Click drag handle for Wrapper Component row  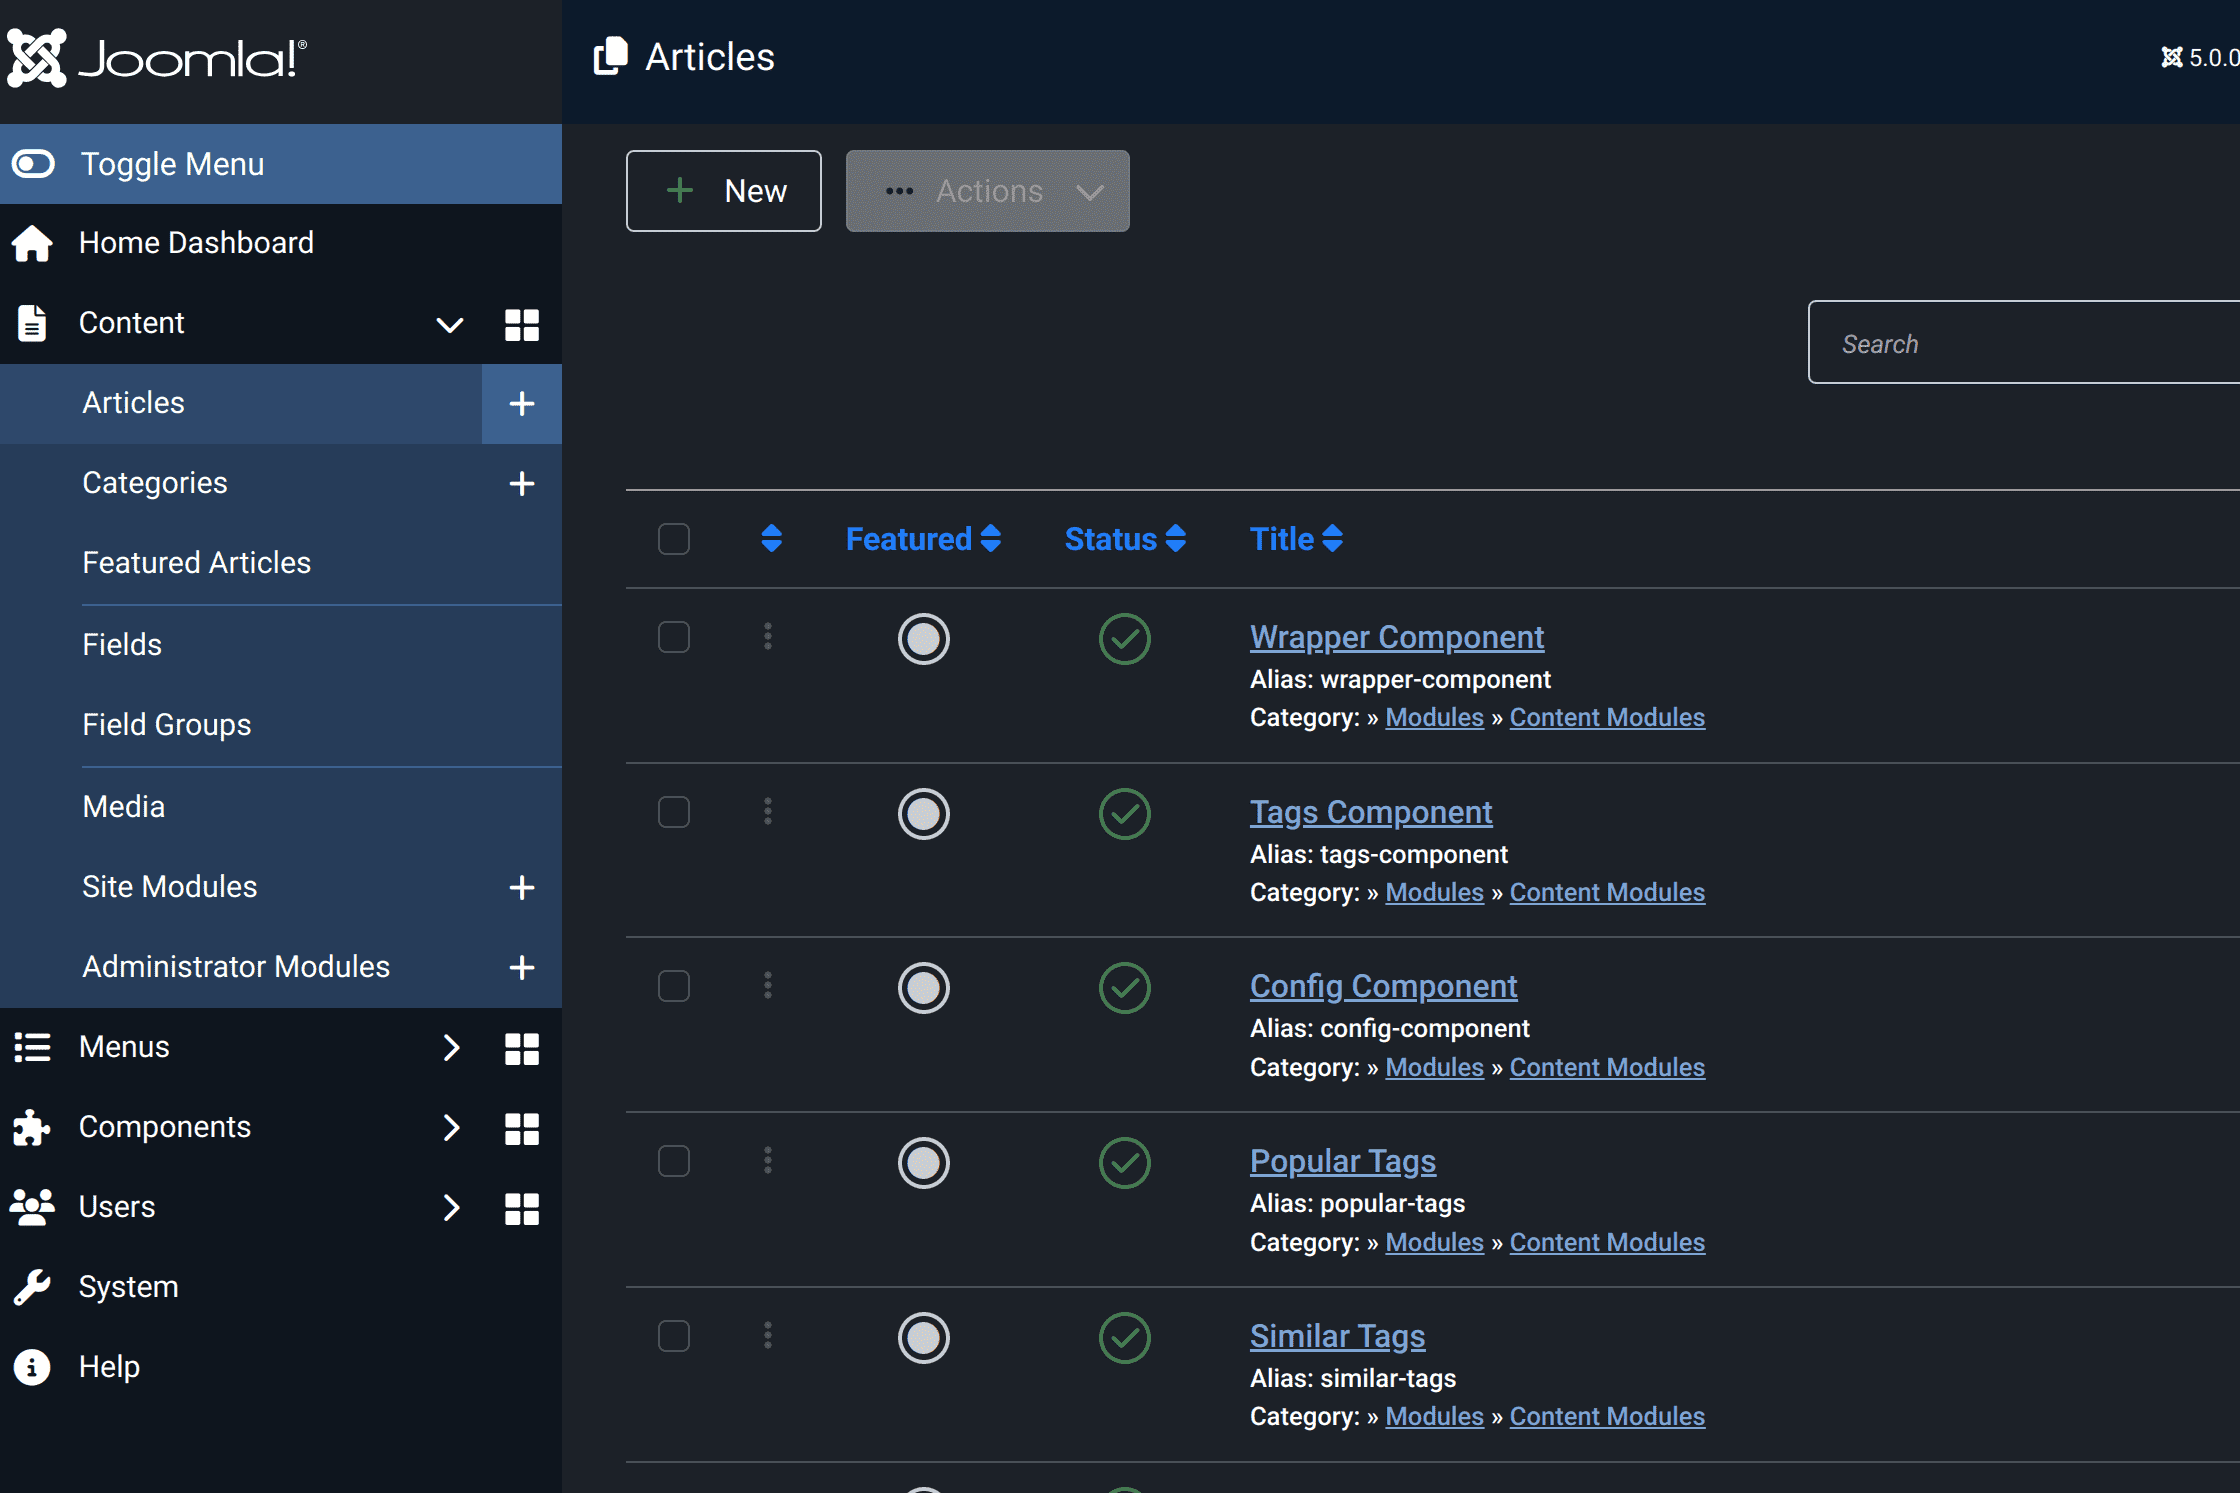pyautogui.click(x=768, y=637)
